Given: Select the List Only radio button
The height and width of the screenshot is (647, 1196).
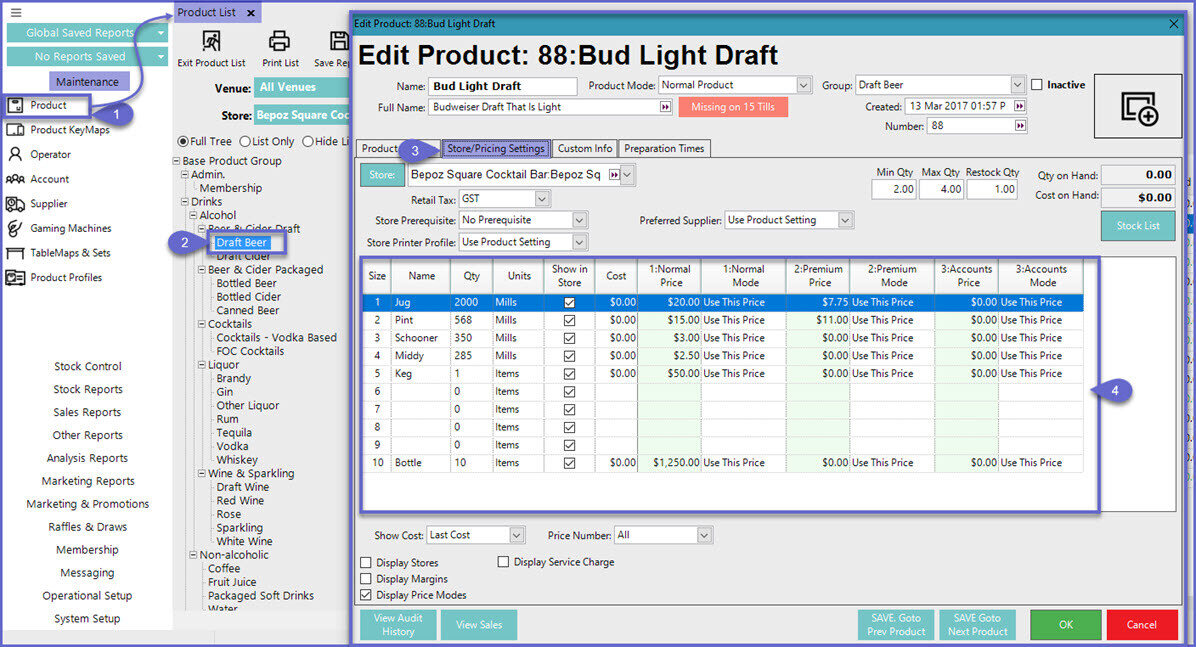Looking at the screenshot, I should click(x=245, y=142).
